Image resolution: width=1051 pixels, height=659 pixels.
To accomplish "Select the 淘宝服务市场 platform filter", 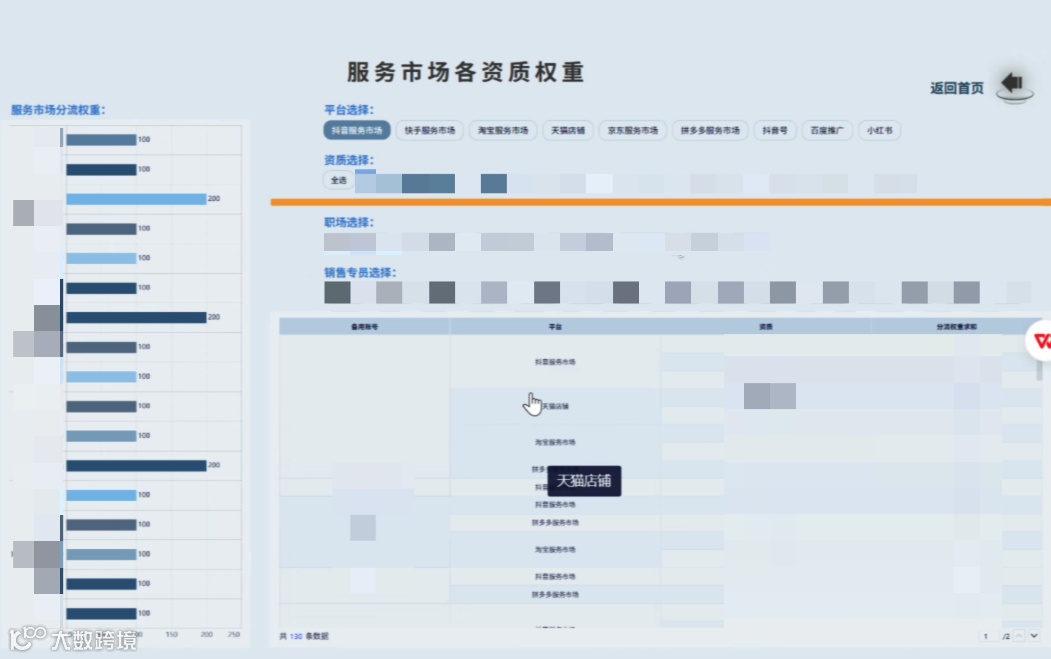I will pos(503,130).
